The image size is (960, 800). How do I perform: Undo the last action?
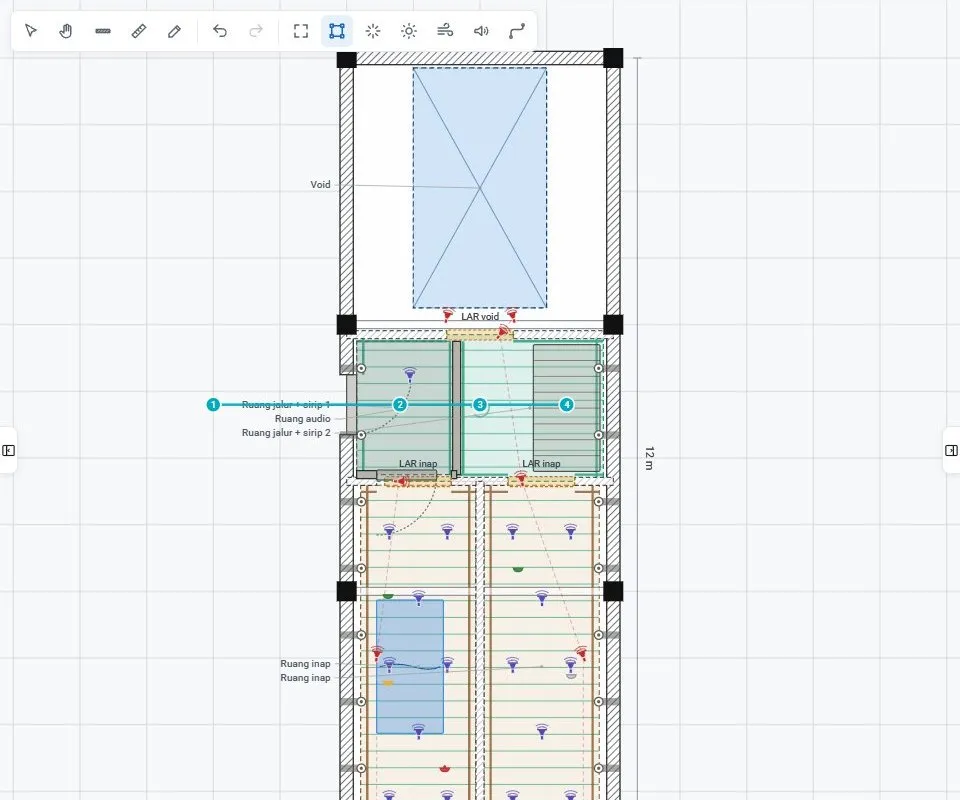220,31
